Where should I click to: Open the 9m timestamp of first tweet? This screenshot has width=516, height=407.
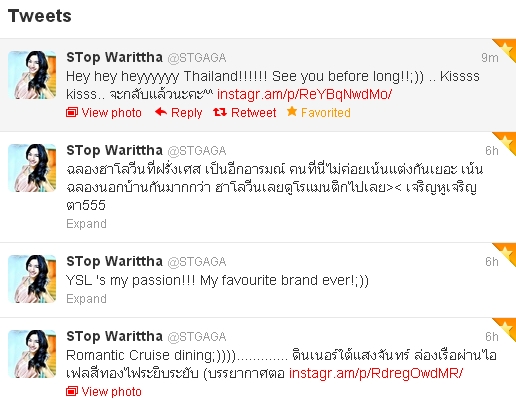click(490, 58)
